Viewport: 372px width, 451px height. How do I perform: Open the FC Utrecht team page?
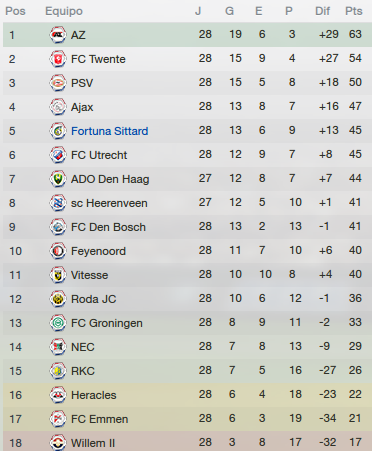point(99,155)
